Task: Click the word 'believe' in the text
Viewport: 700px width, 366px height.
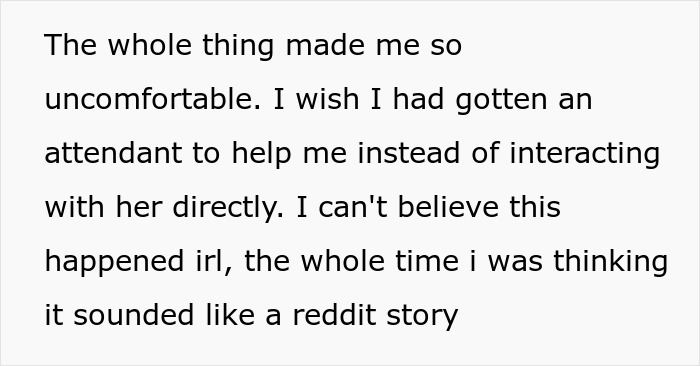Action: click(448, 207)
